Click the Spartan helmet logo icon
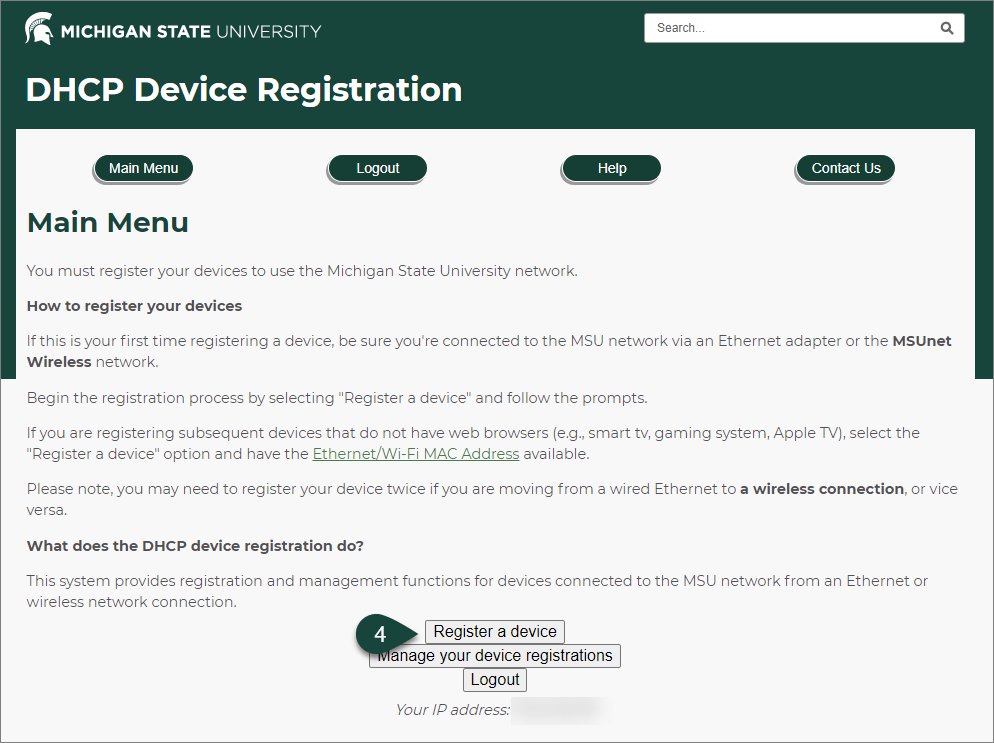 pyautogui.click(x=40, y=29)
